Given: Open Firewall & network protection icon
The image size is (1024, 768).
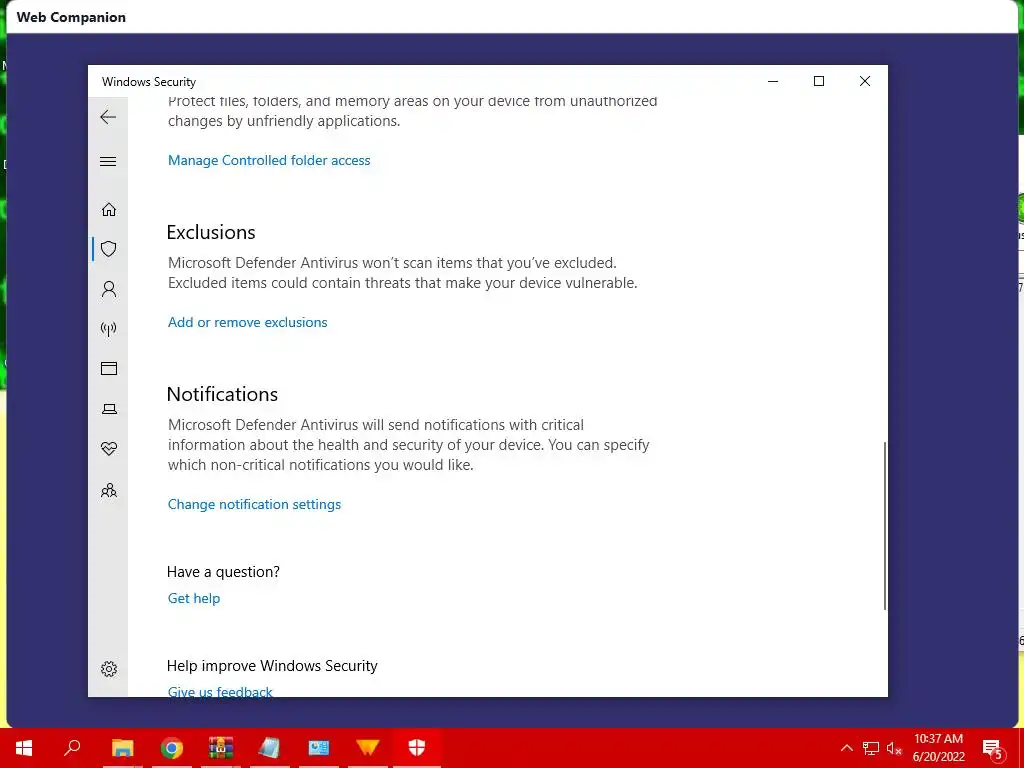Looking at the screenshot, I should (x=108, y=328).
